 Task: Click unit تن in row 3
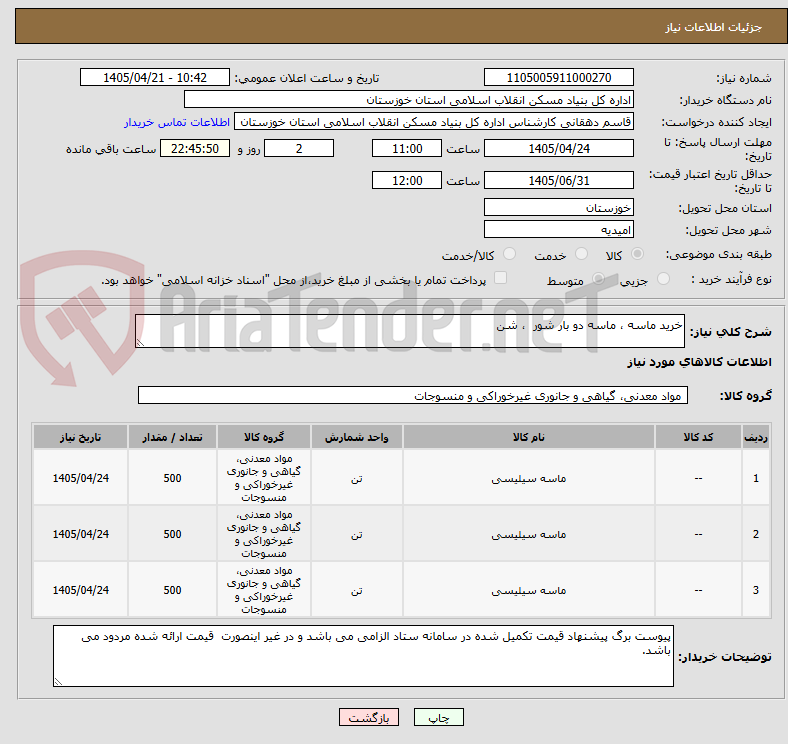point(356,590)
